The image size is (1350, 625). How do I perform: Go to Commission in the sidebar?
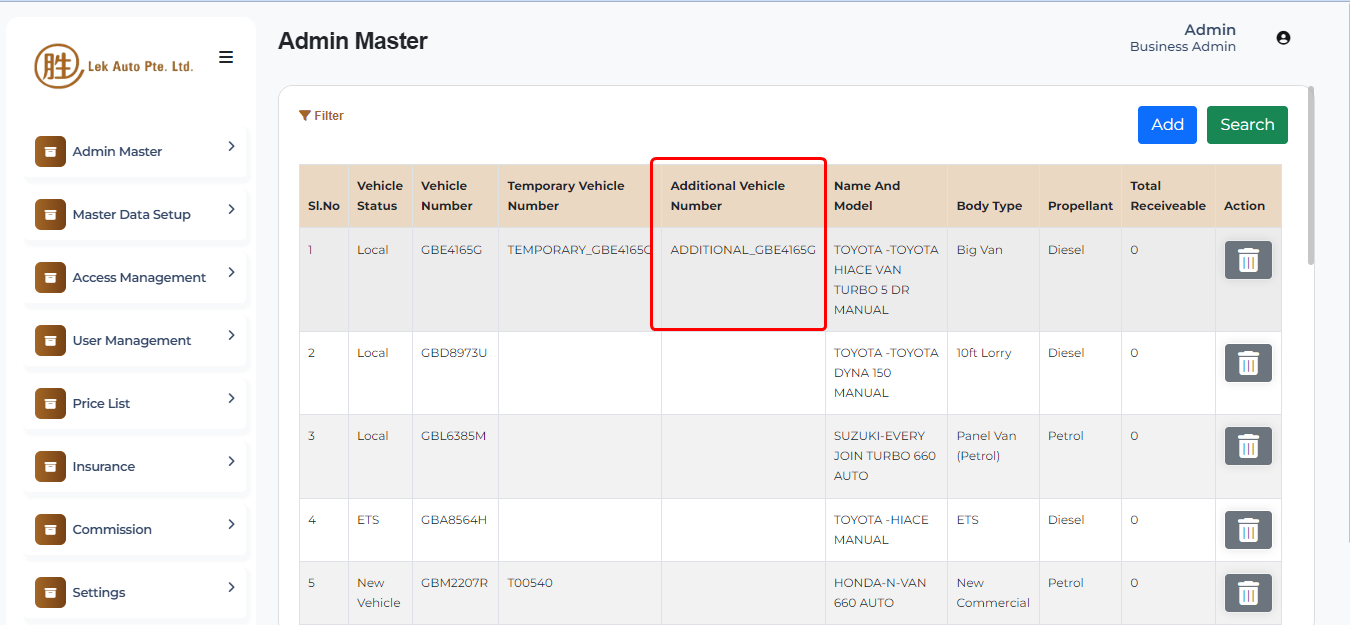point(112,529)
